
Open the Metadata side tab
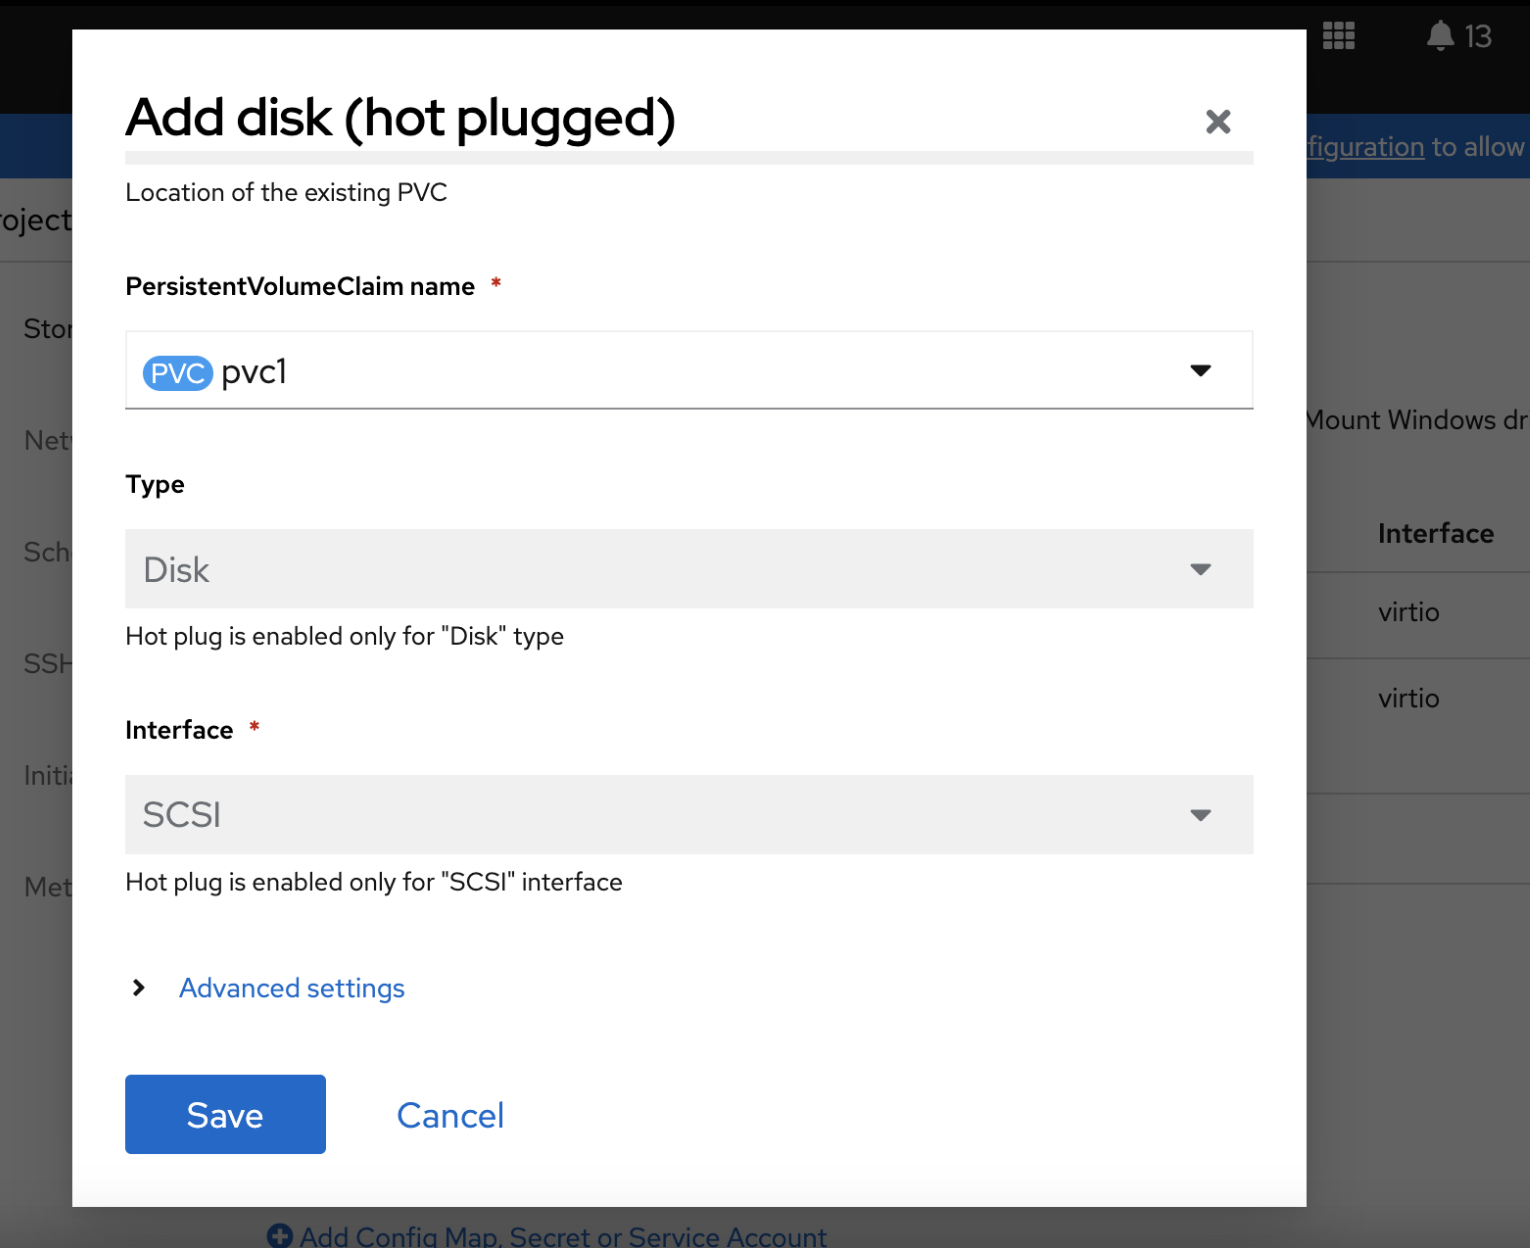[x=47, y=887]
